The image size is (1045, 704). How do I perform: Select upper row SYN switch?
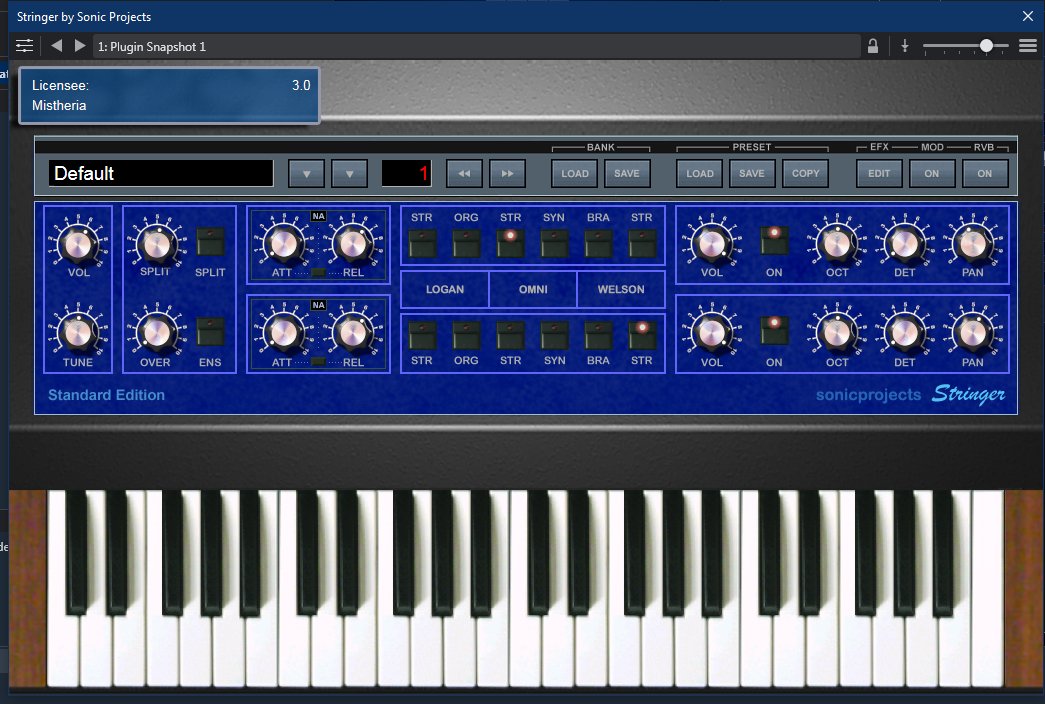coord(554,243)
